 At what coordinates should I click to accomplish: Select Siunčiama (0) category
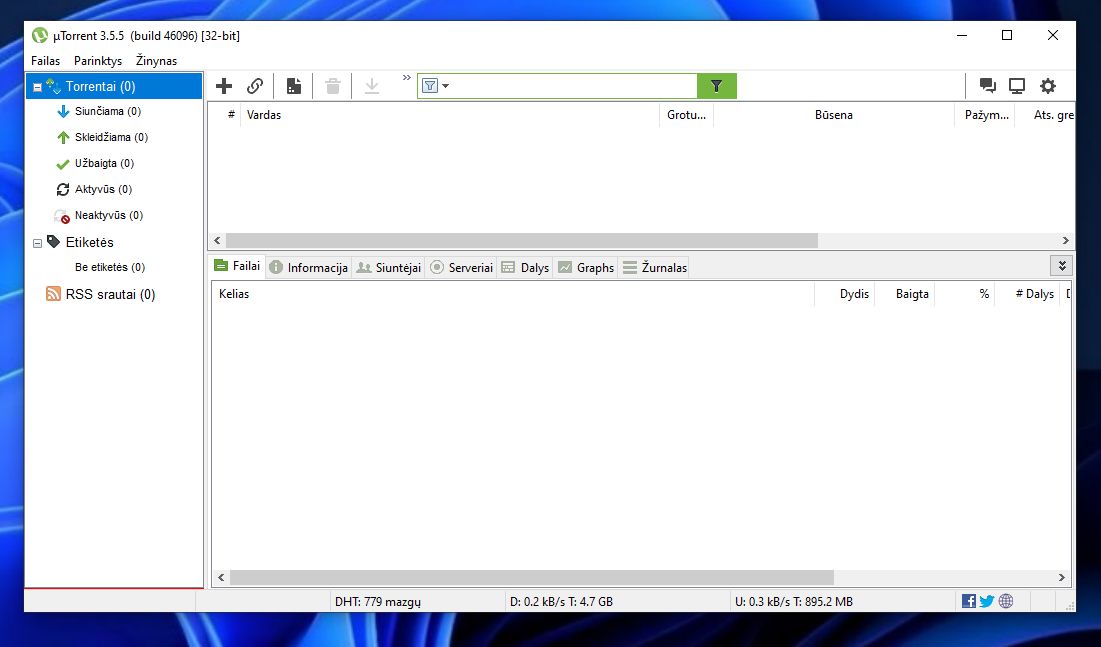tap(108, 111)
